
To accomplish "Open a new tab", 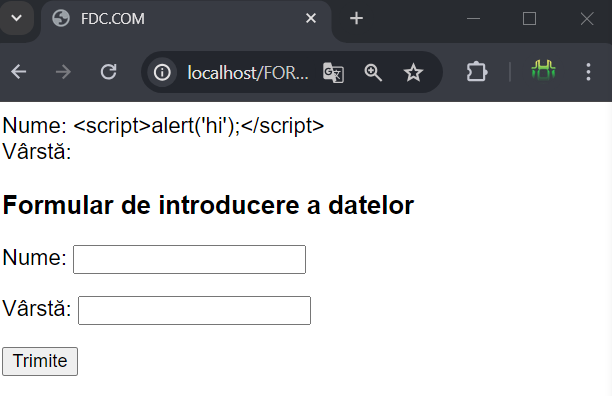I will point(356,18).
